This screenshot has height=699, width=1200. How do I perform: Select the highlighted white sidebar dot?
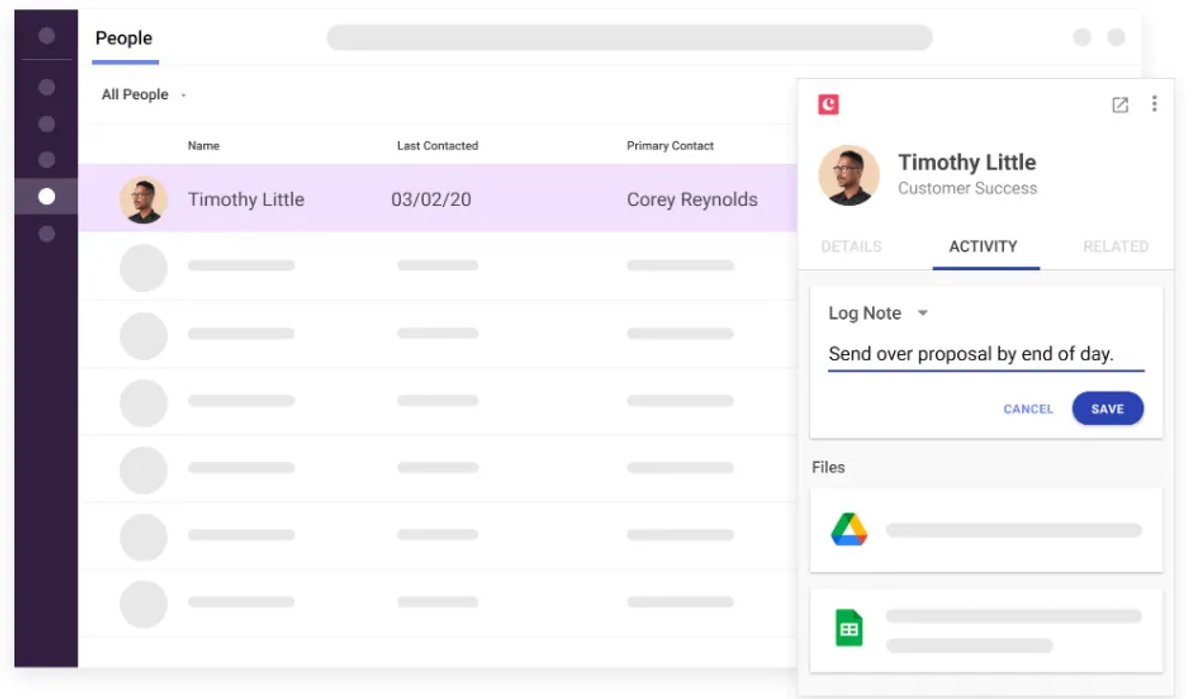(x=46, y=196)
